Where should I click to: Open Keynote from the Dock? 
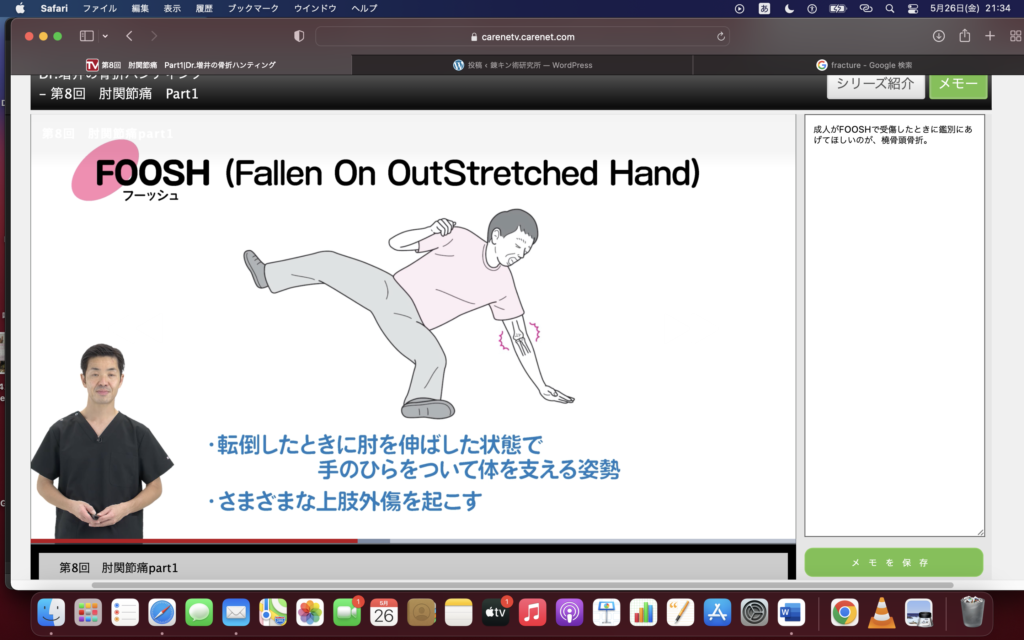tap(607, 611)
